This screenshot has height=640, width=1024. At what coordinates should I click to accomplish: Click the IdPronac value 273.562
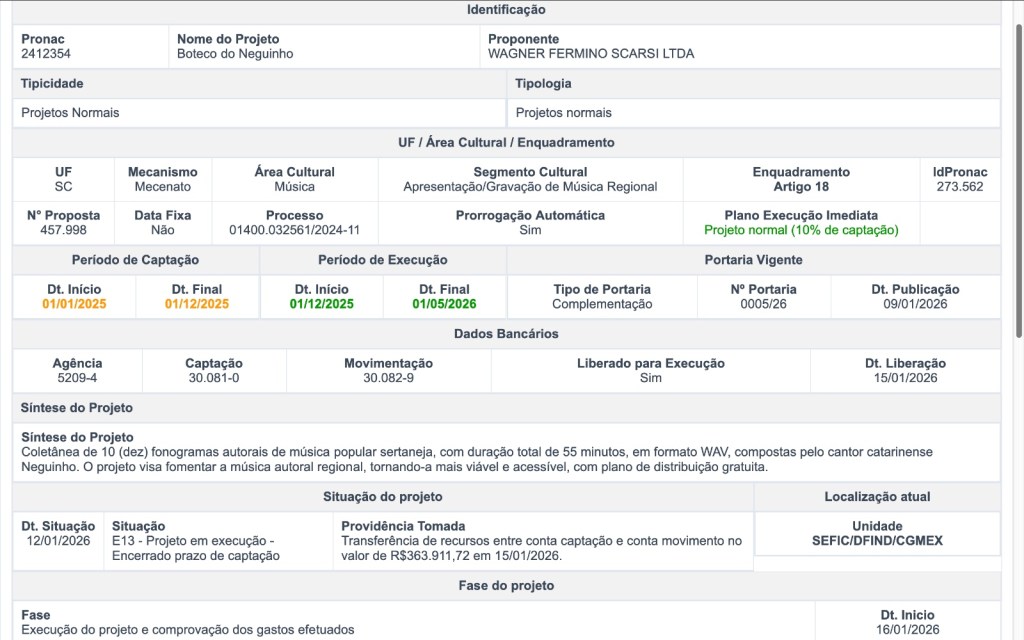(959, 187)
